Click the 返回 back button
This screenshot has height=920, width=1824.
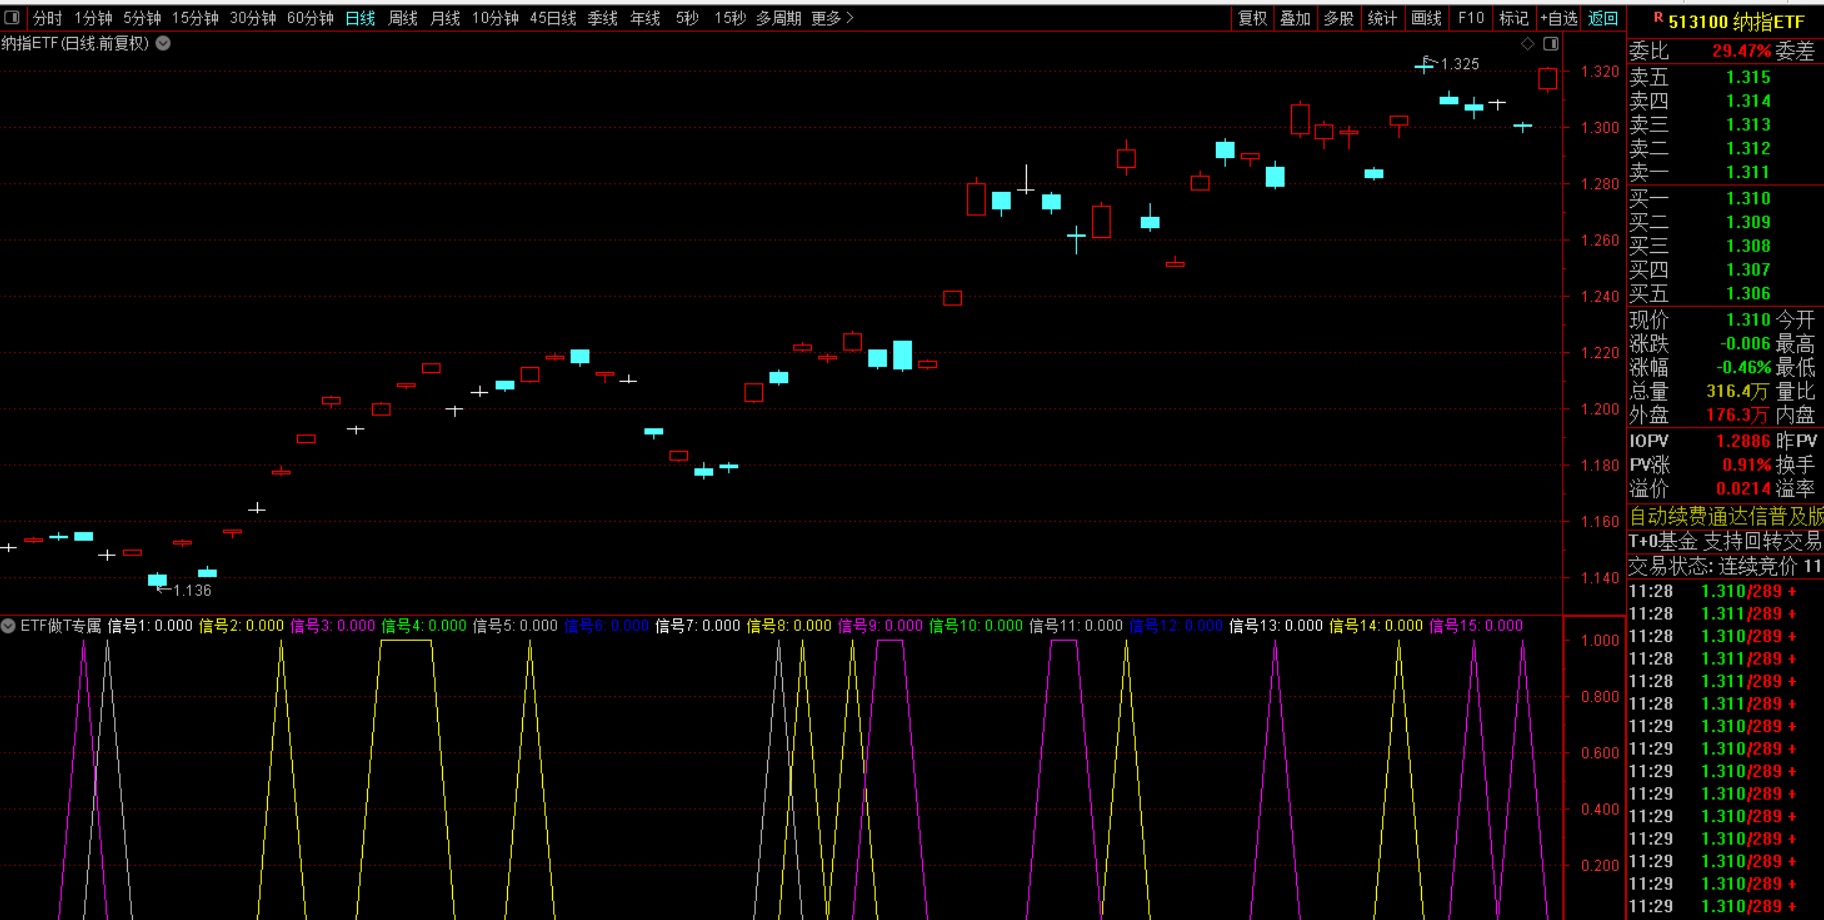(1603, 18)
